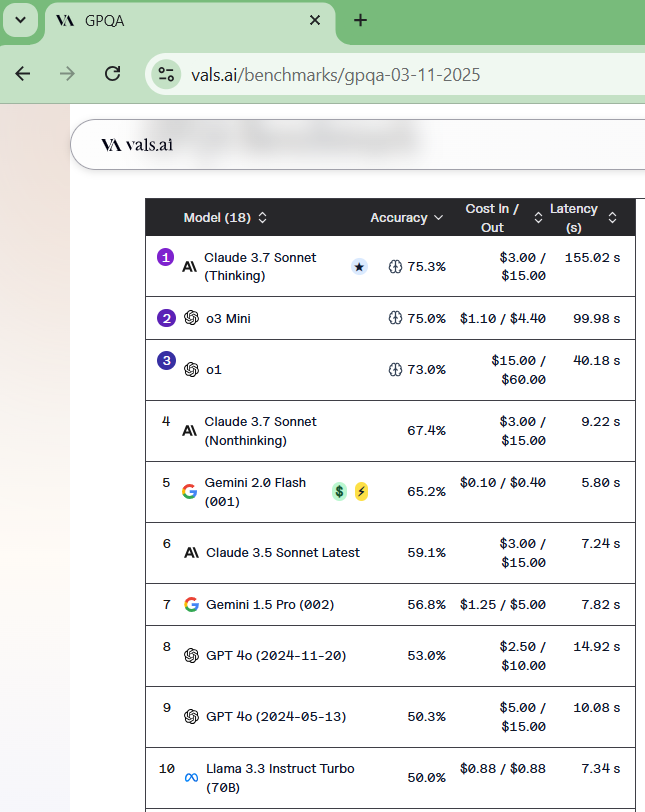
Task: Open Claude 3.7 Sonnet (Thinking) model row
Action: pos(390,267)
